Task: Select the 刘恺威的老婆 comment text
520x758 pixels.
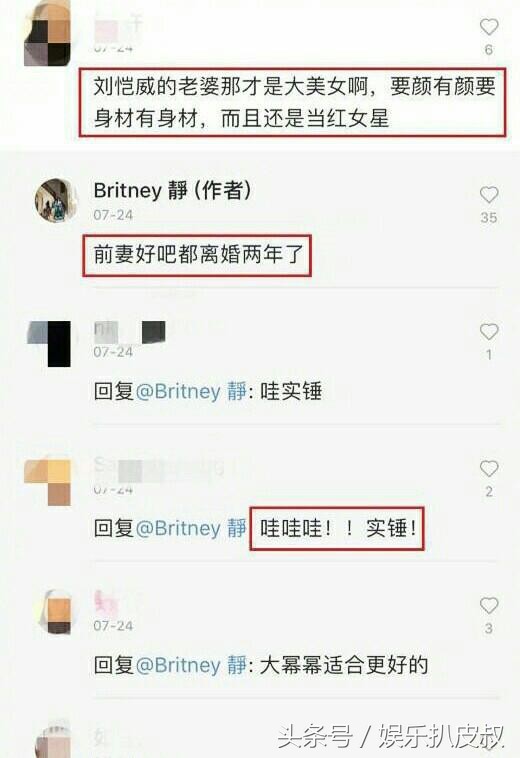Action: coord(294,102)
